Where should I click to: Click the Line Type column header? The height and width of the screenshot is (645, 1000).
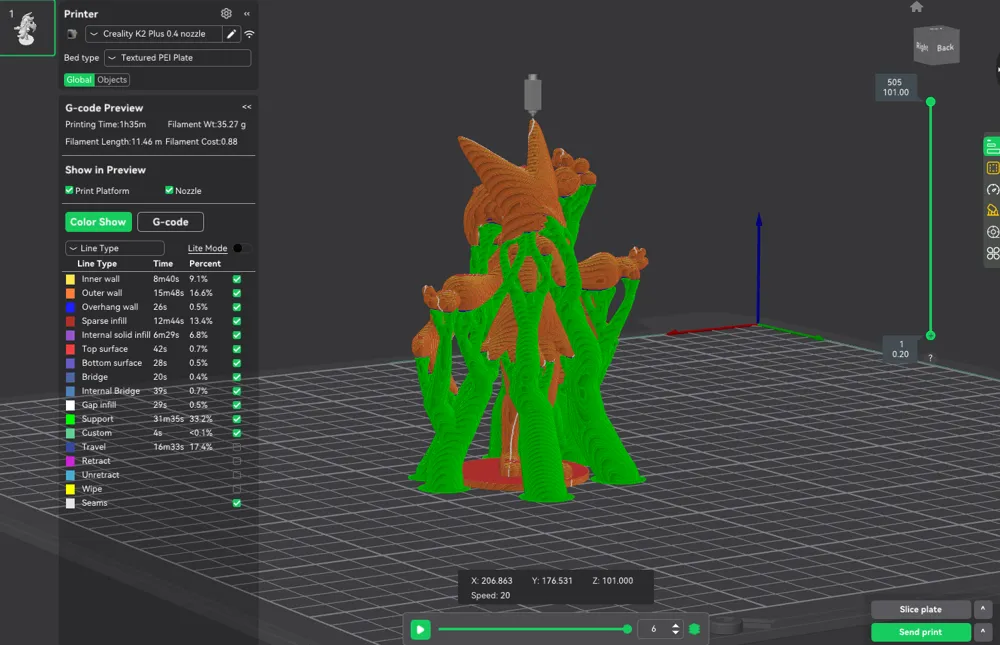(97, 263)
